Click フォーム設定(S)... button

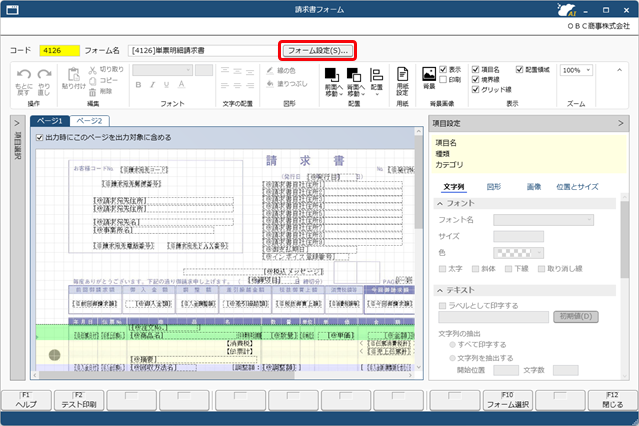point(318,51)
